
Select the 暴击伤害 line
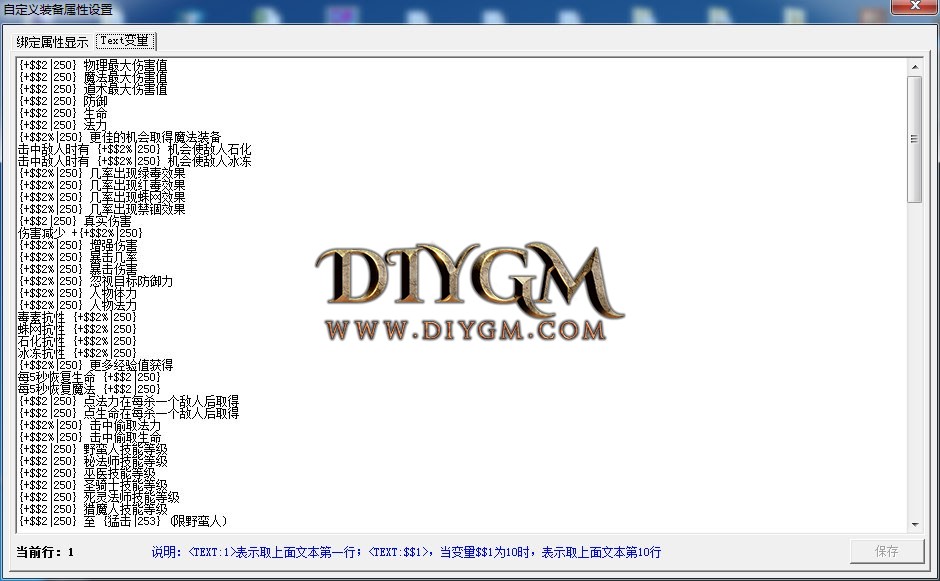pos(78,269)
